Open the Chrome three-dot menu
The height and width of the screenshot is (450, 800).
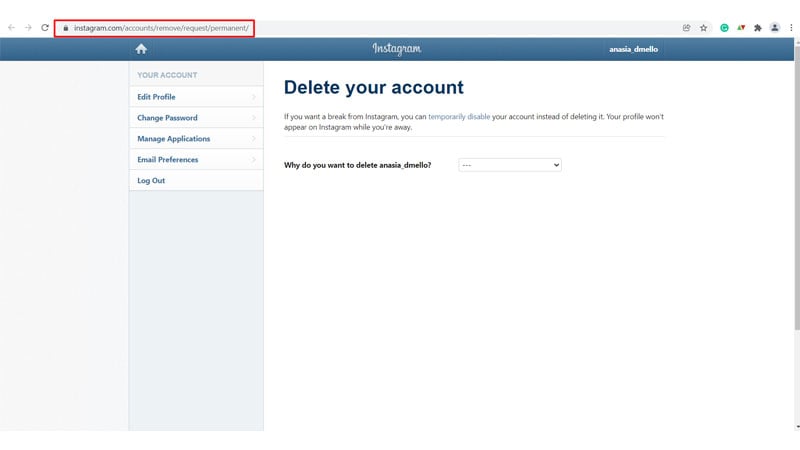pos(791,28)
